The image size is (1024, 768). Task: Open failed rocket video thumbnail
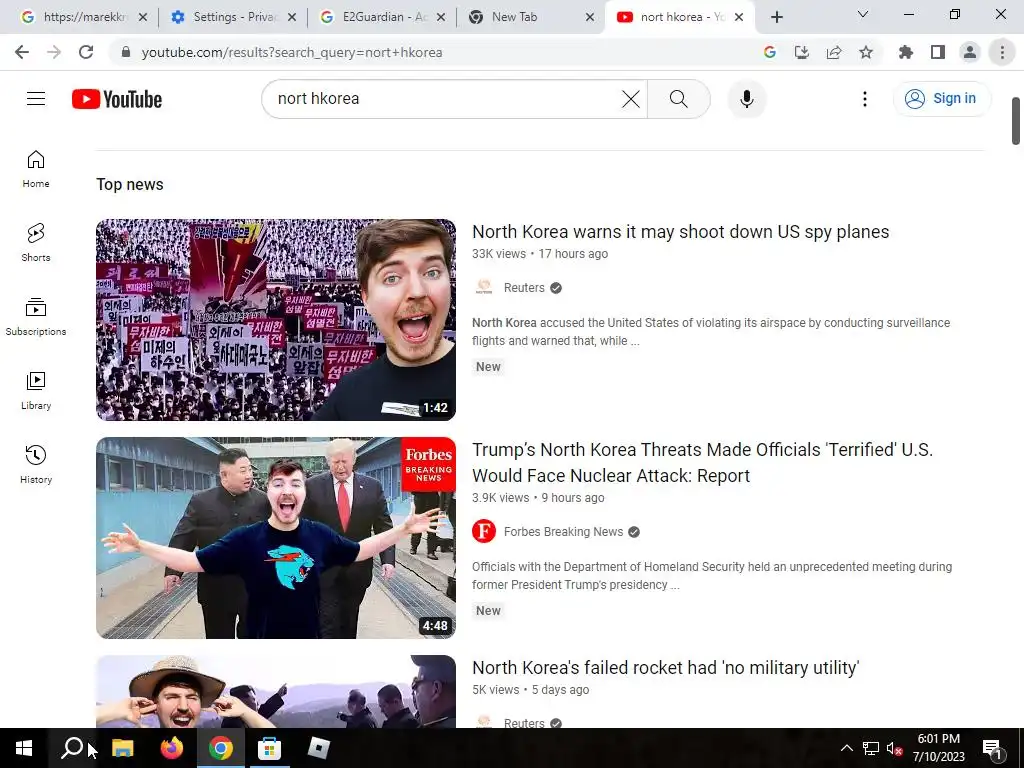(x=276, y=691)
